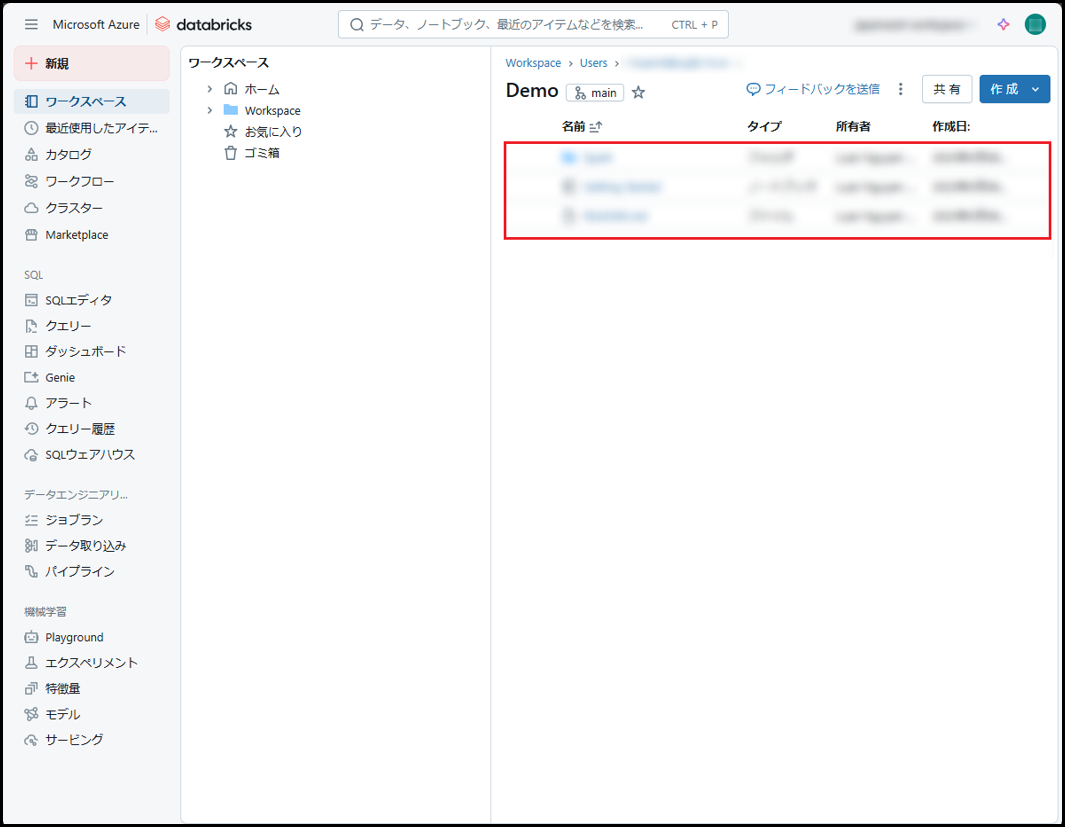Click the 作成日 column header
The width and height of the screenshot is (1065, 827).
(x=951, y=126)
